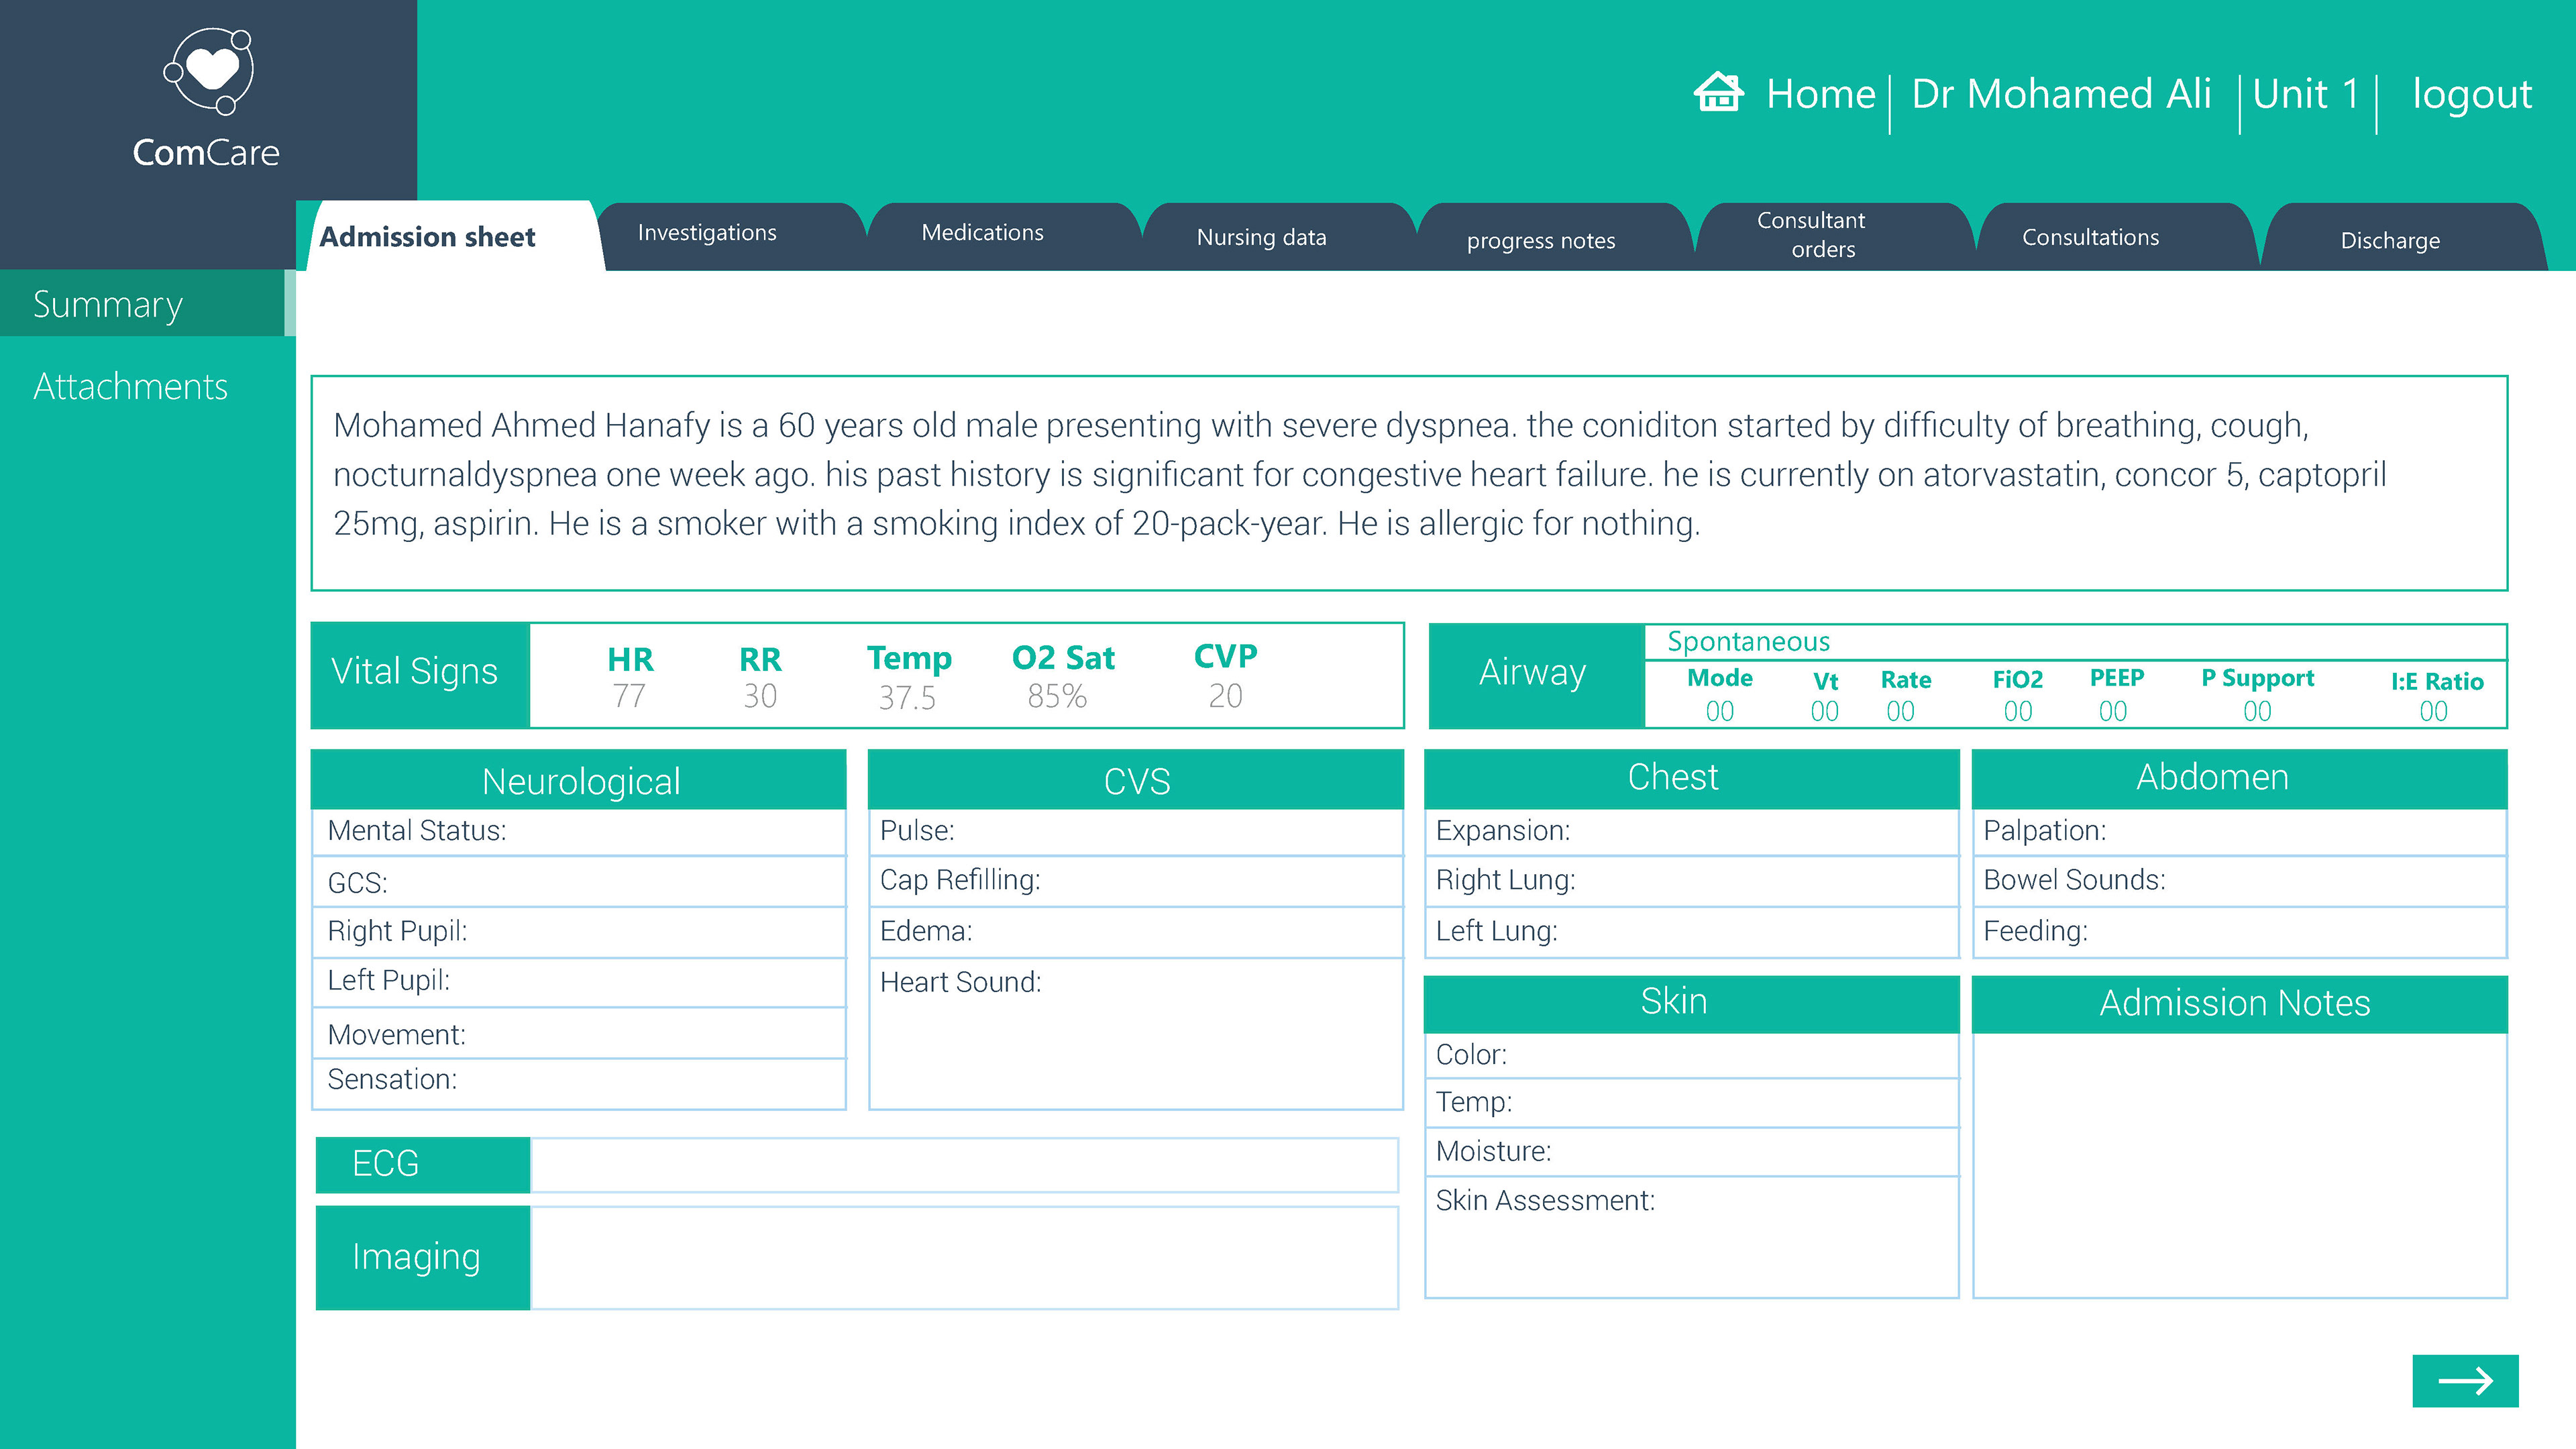Select Summary in the sidebar
Image resolution: width=2576 pixels, height=1449 pixels.
108,304
